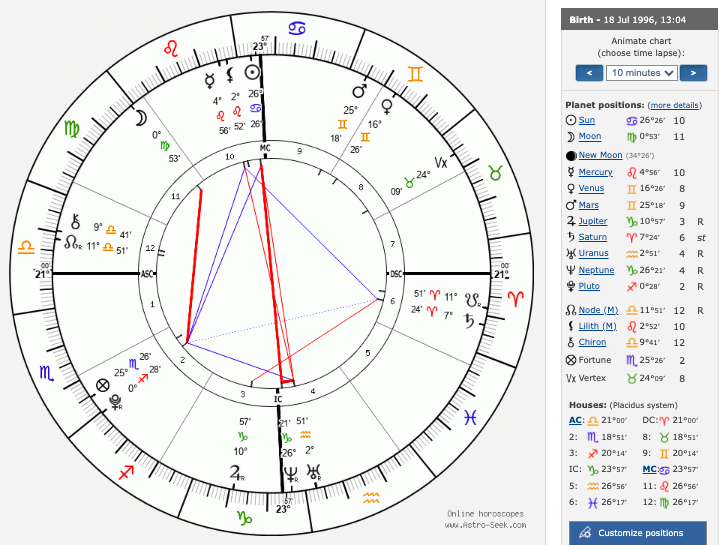The height and width of the screenshot is (545, 719).
Task: Click the Aries zodiac sign on chart wheel
Action: tap(516, 298)
